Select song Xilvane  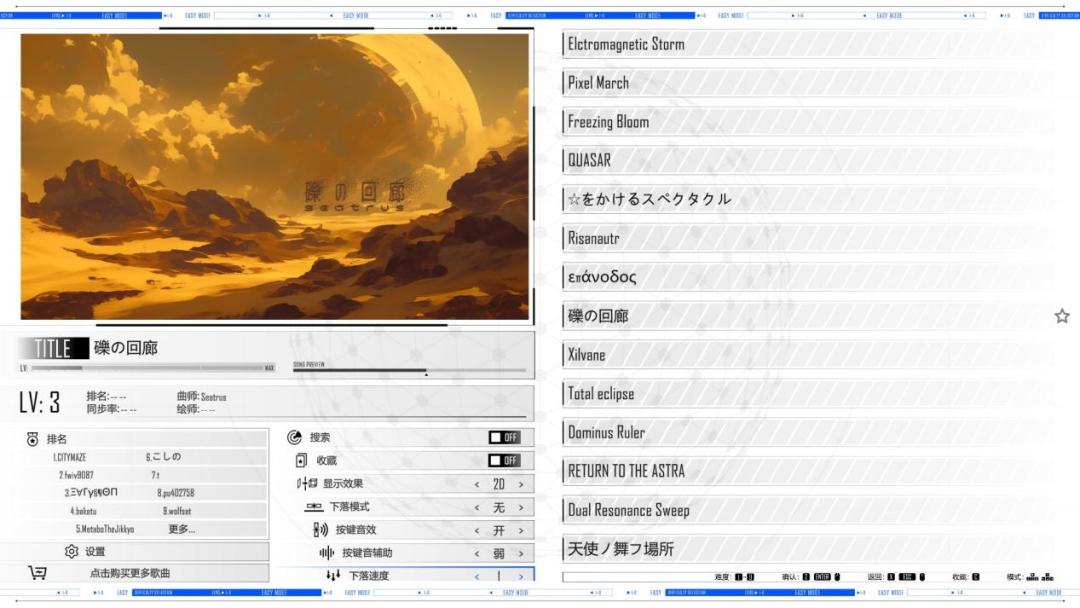[807, 355]
